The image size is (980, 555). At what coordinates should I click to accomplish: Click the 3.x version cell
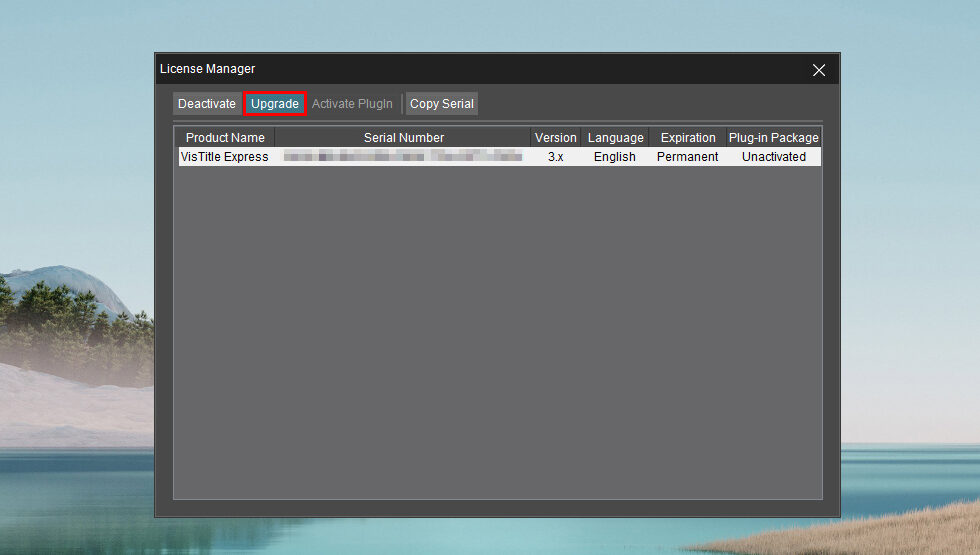click(x=556, y=157)
